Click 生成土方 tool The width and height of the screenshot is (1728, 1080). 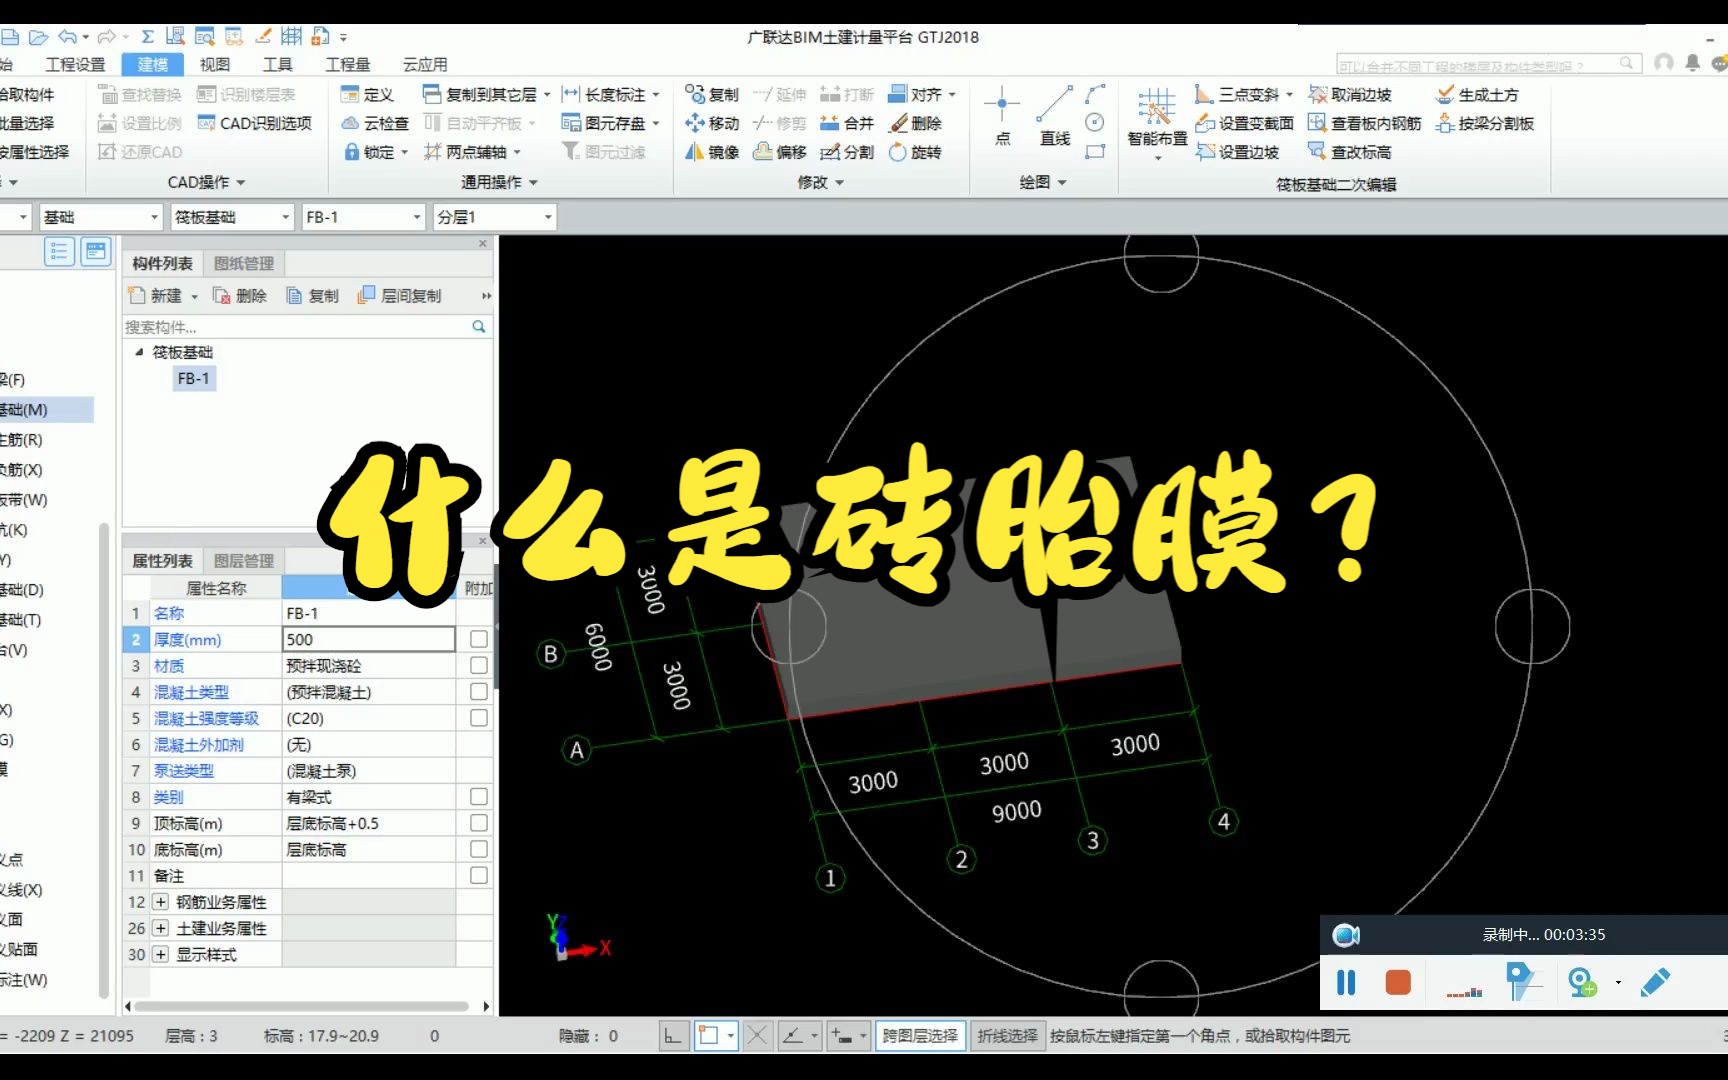point(1477,94)
